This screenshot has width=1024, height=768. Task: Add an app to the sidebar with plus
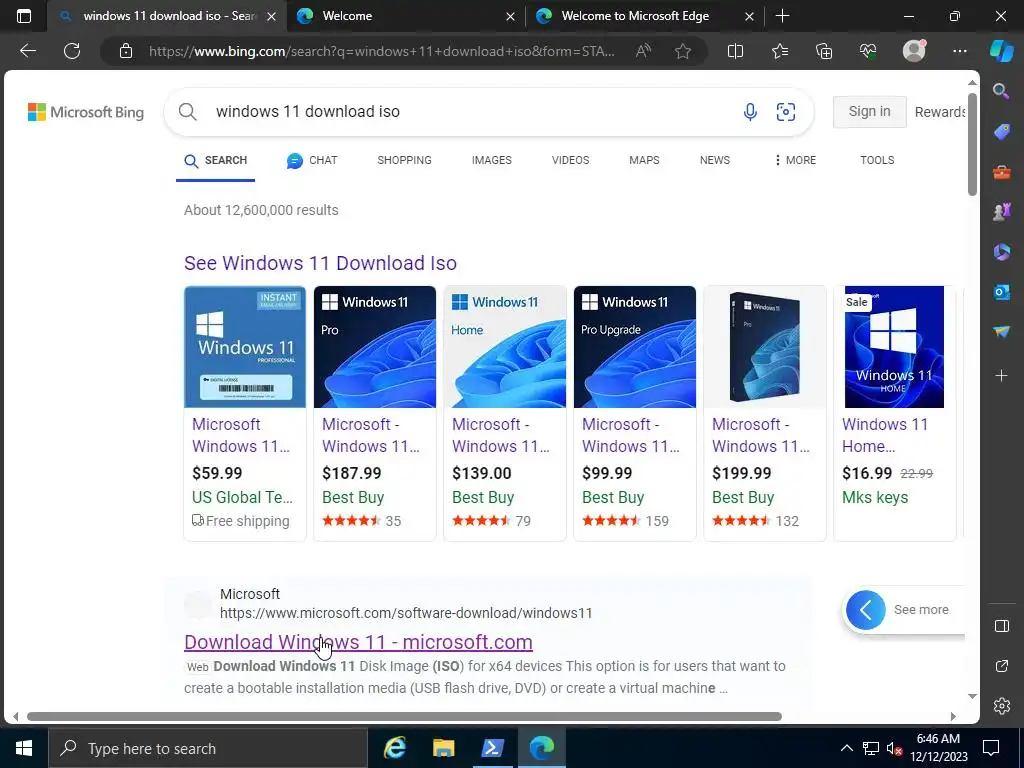click(x=1001, y=376)
